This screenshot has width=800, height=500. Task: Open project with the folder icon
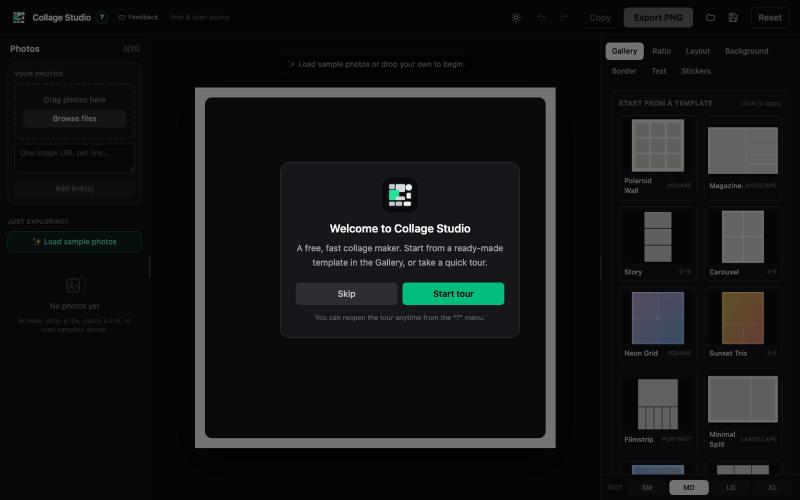coord(710,17)
